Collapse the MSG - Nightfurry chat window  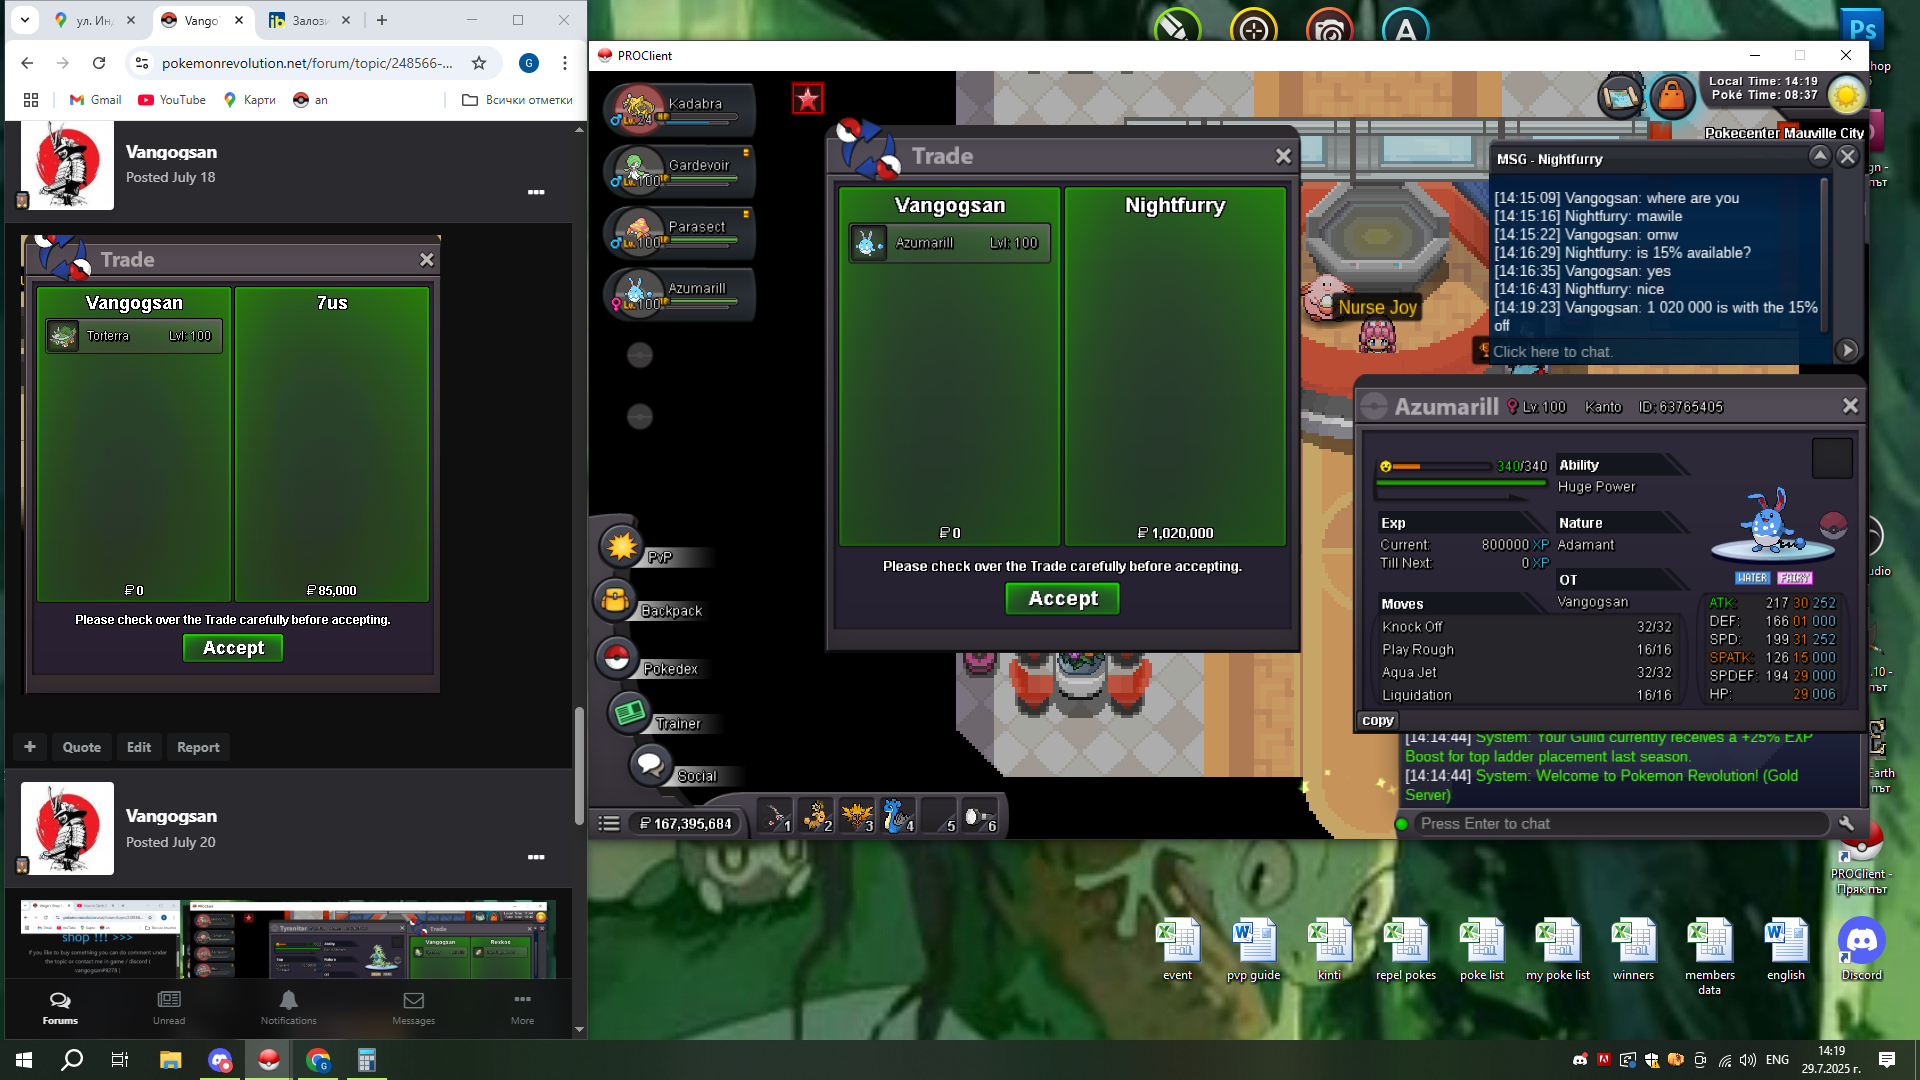tap(1820, 156)
